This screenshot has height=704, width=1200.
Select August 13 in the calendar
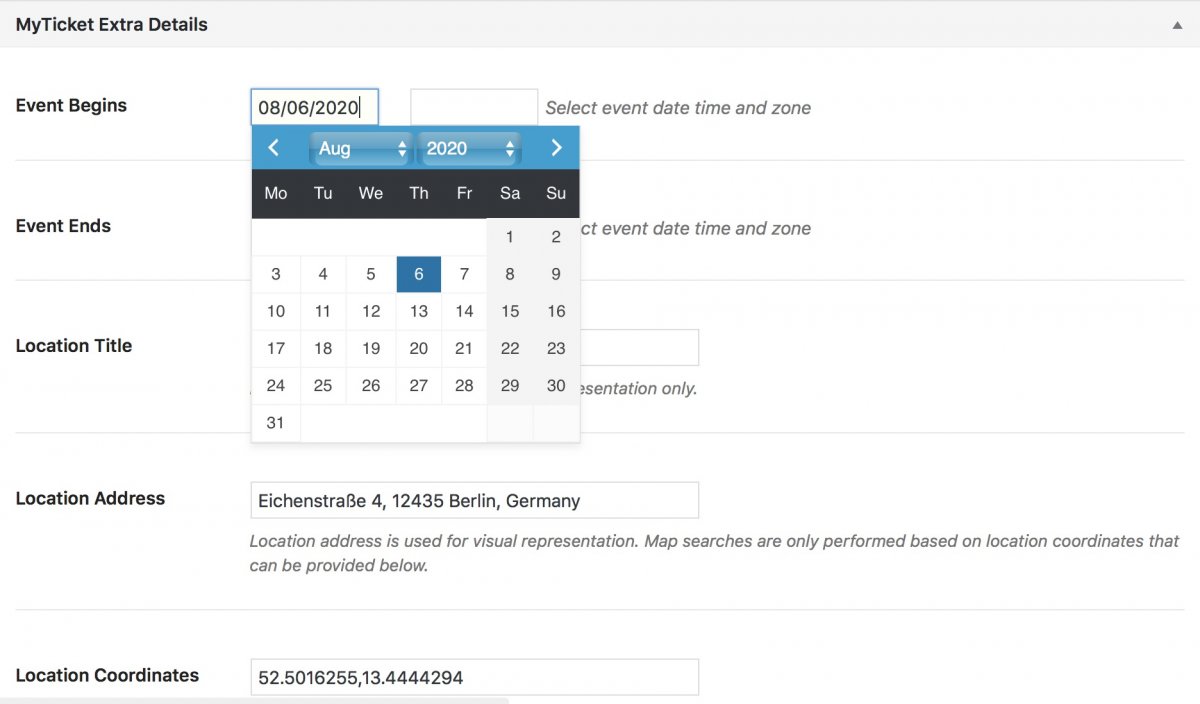point(418,311)
